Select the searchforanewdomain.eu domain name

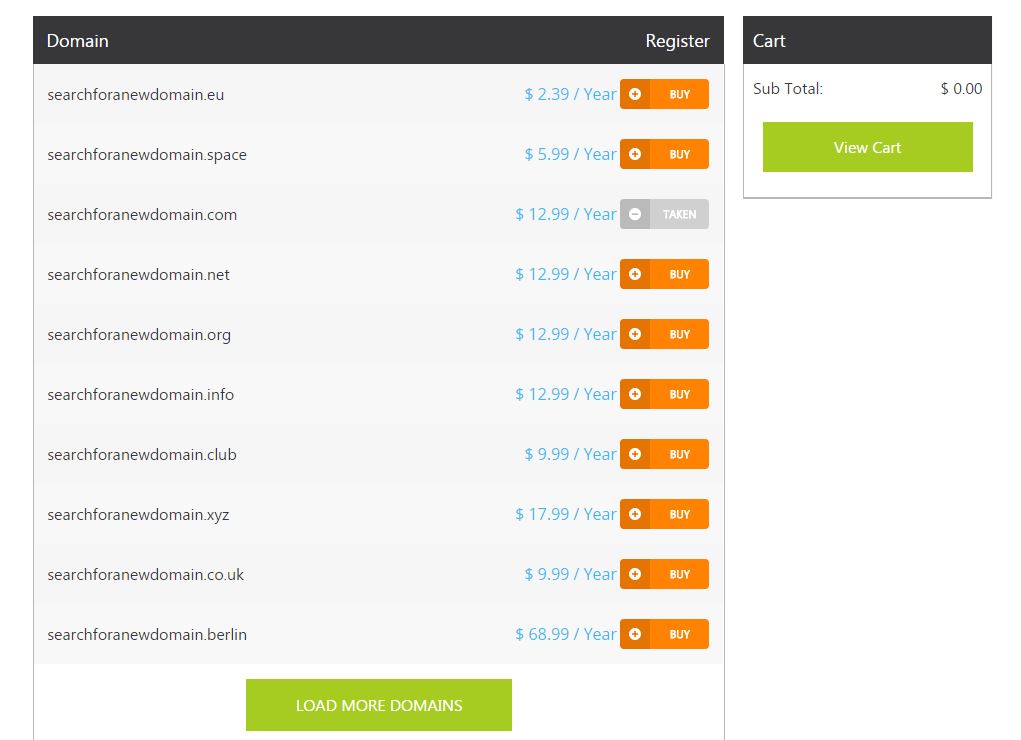tap(135, 95)
